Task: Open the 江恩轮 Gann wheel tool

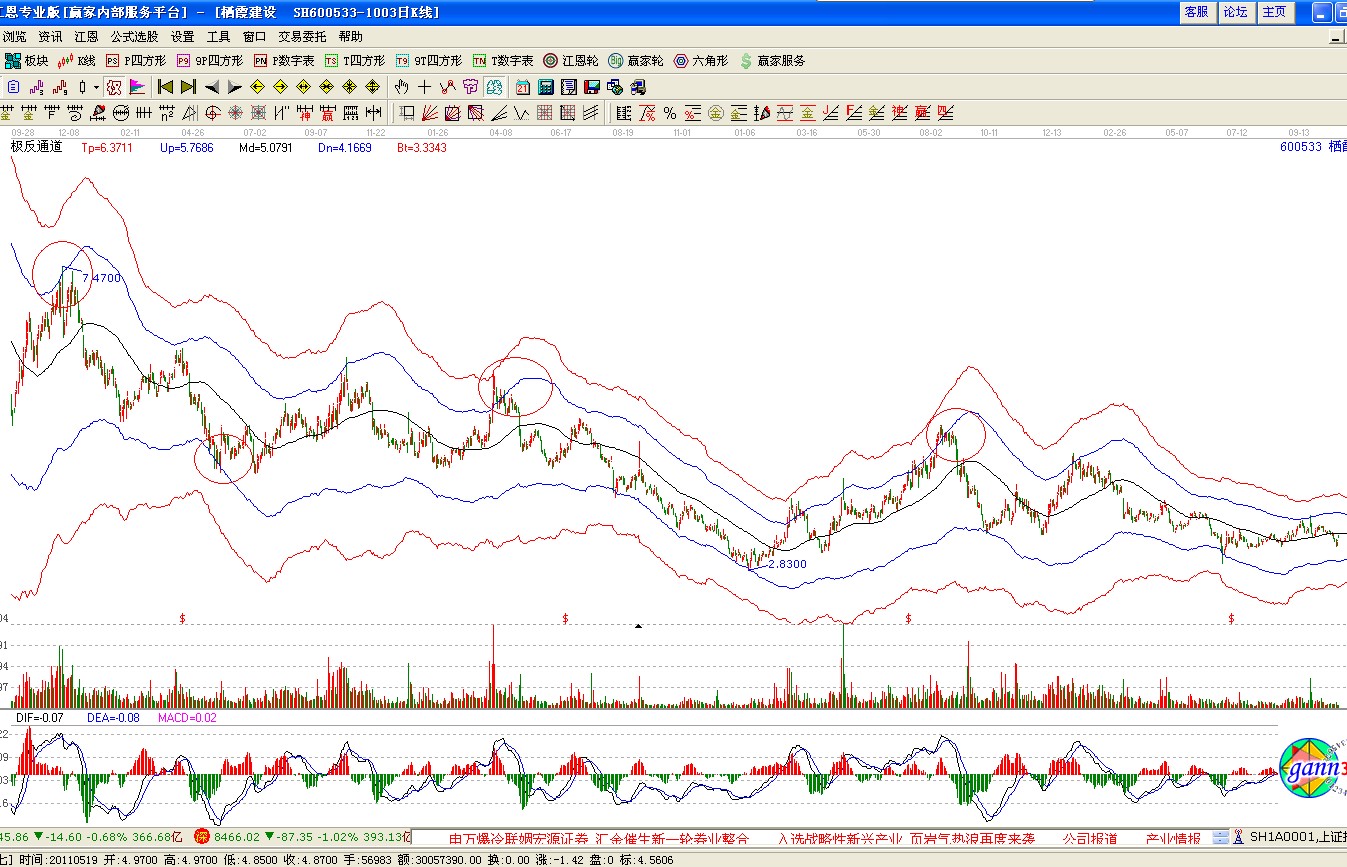Action: click(571, 61)
